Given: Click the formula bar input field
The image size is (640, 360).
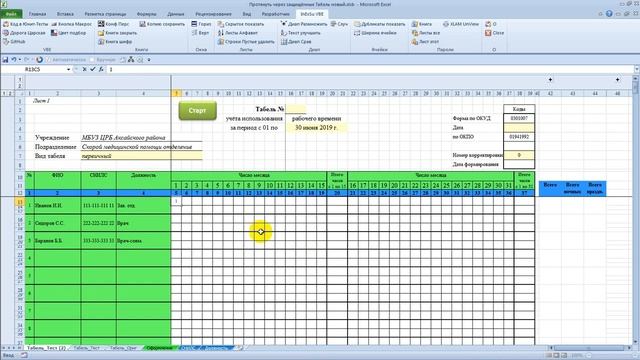Looking at the screenshot, I should tap(369, 70).
